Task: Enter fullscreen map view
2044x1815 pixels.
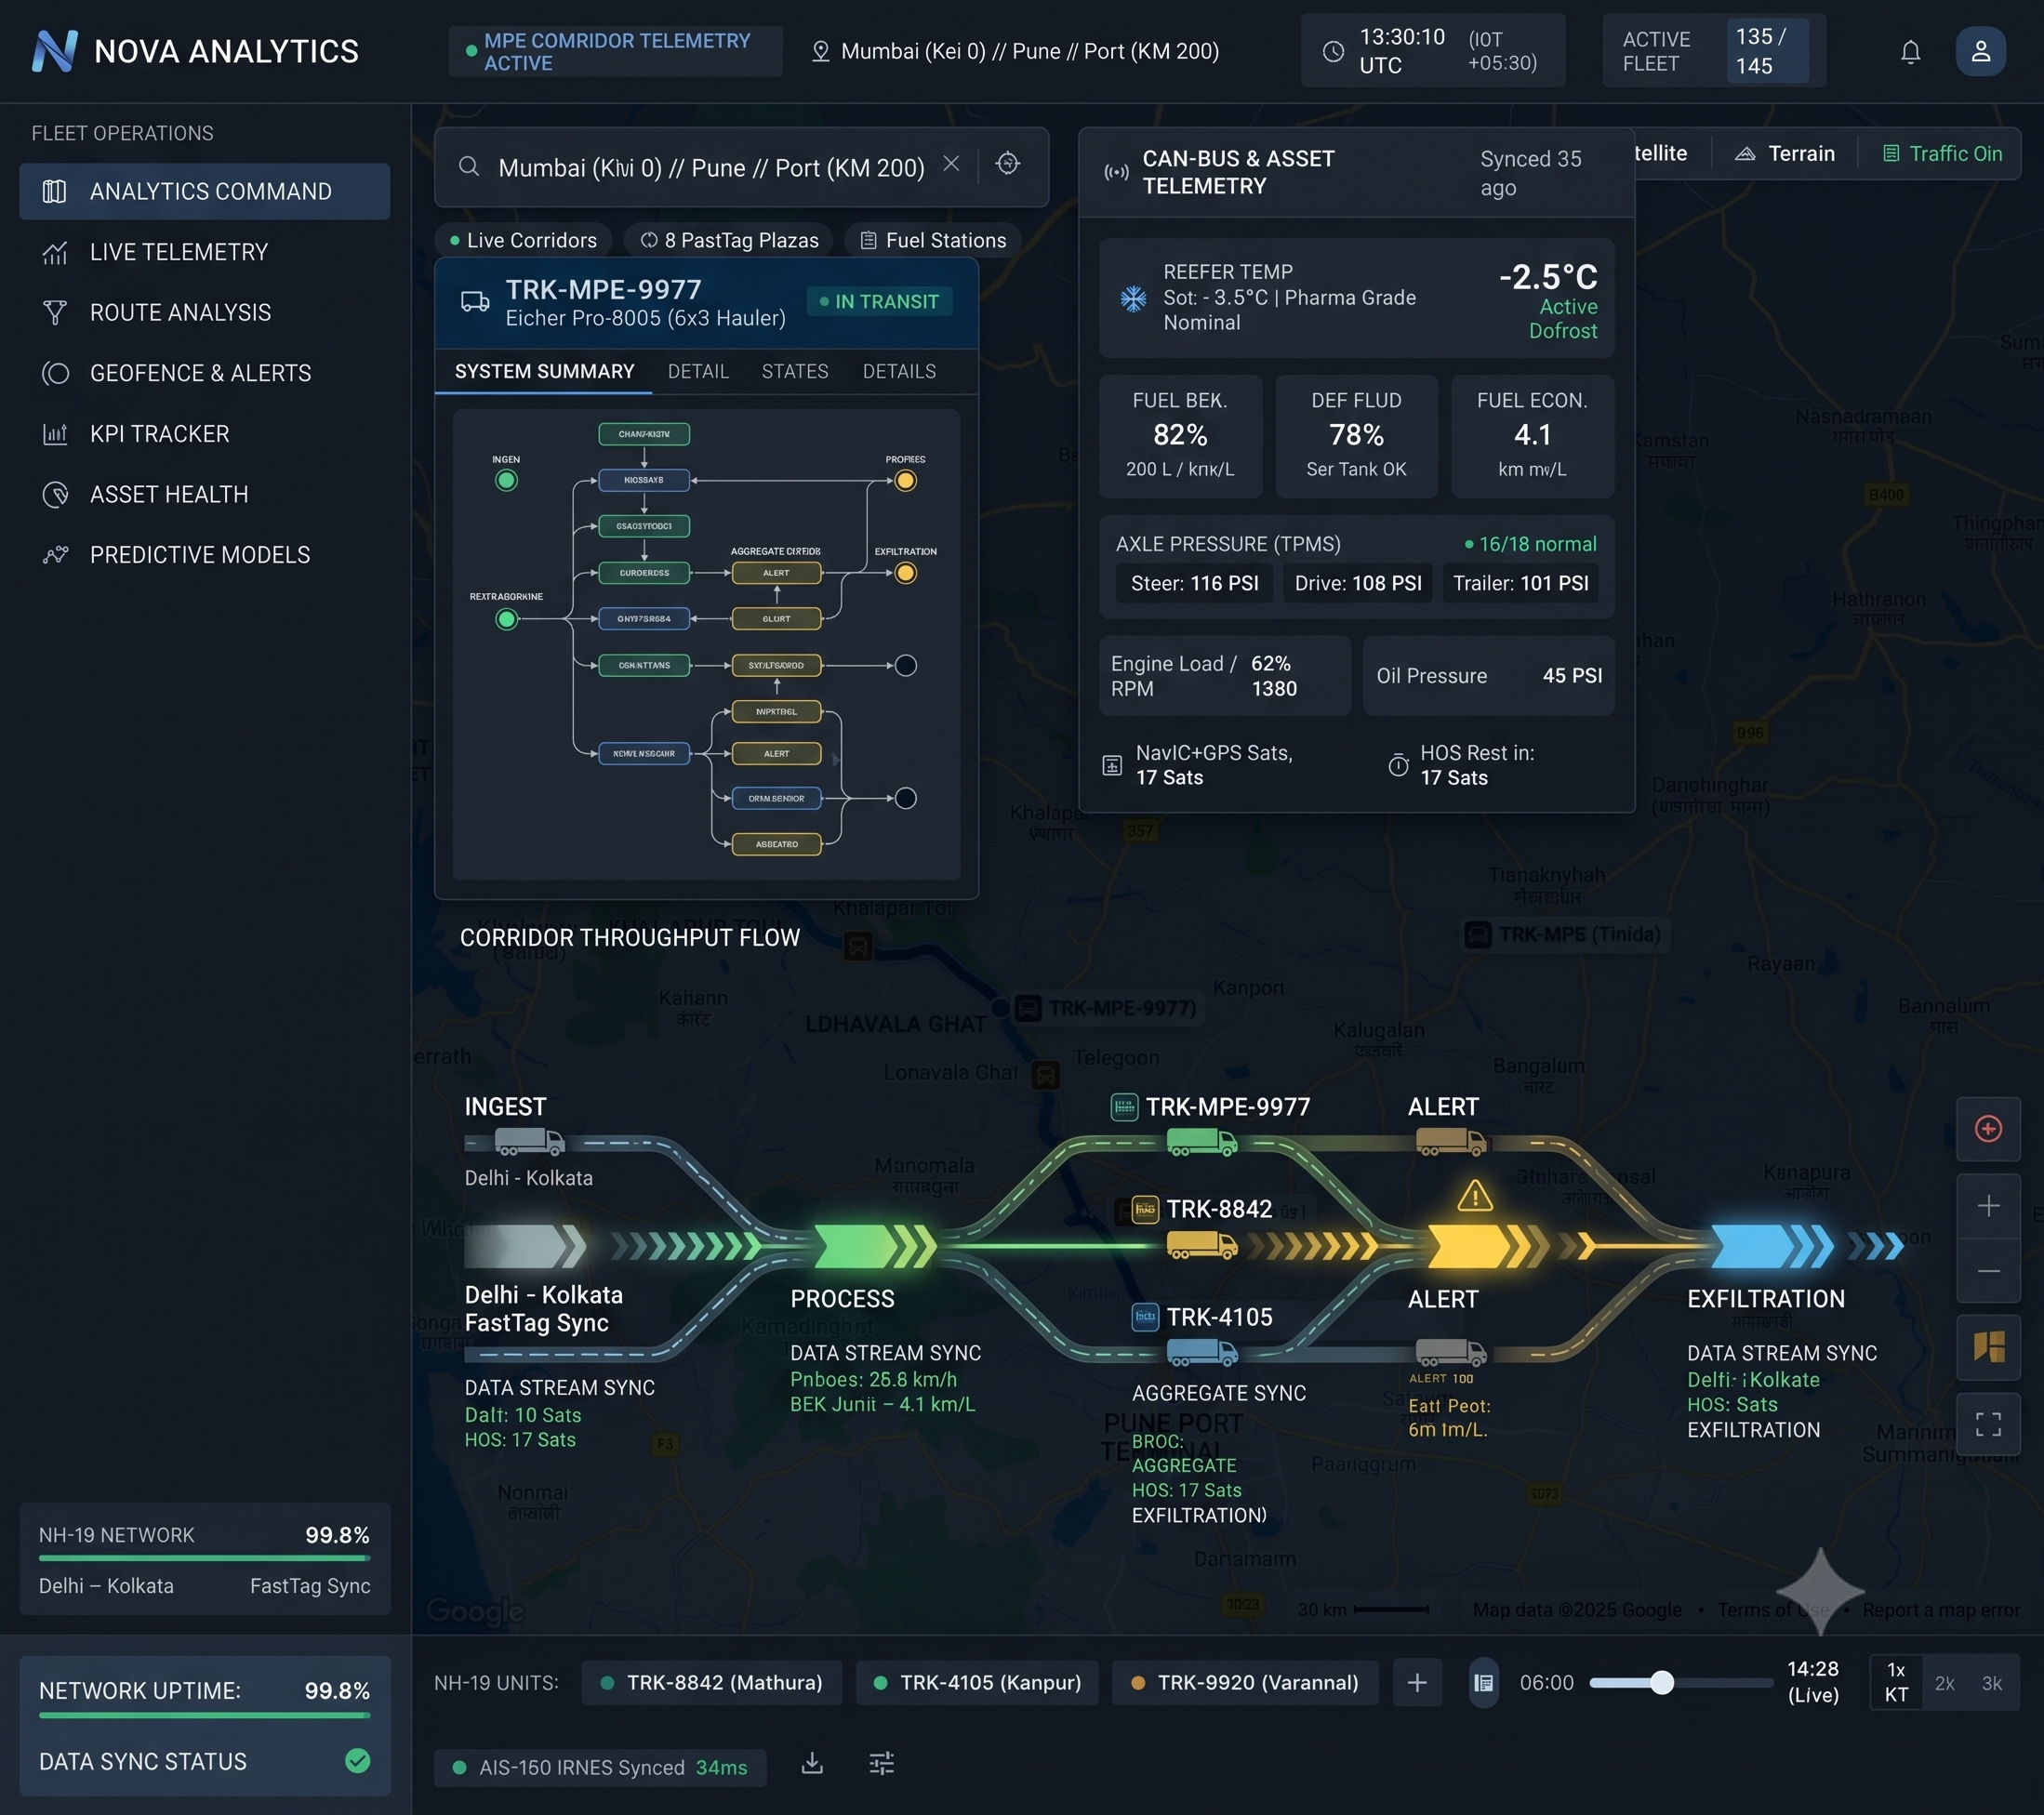Action: click(x=1988, y=1424)
